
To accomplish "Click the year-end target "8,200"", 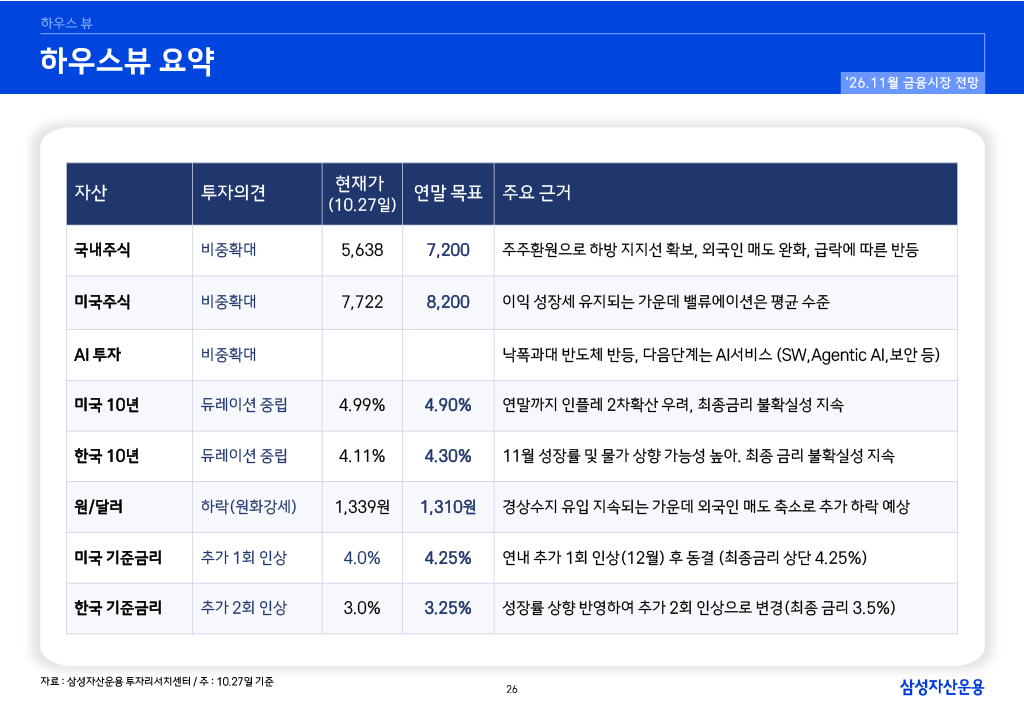I will point(448,302).
